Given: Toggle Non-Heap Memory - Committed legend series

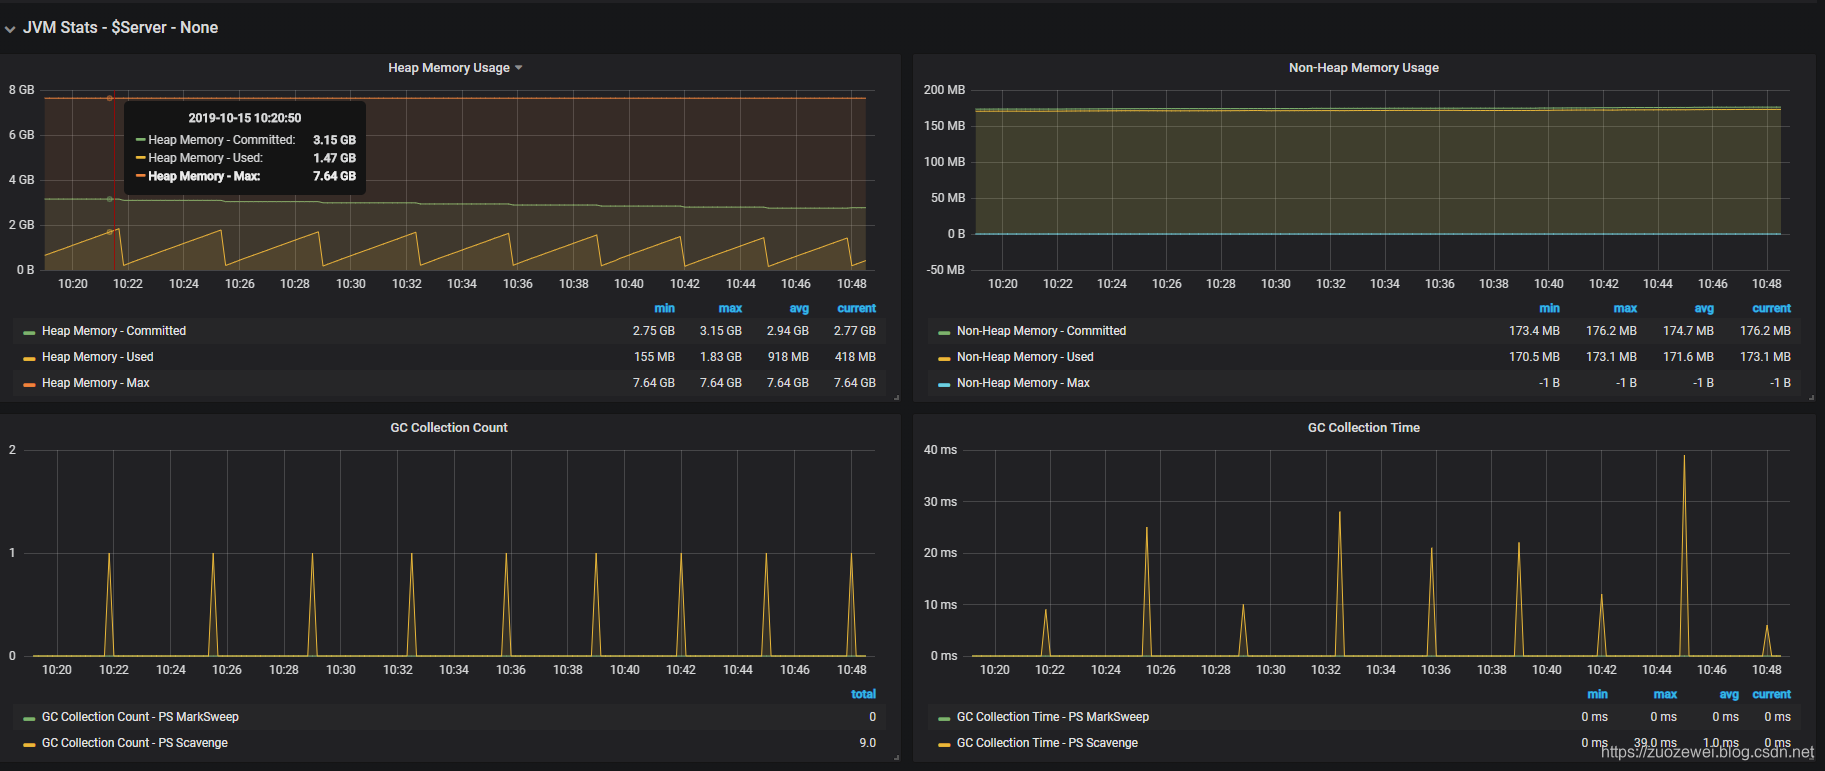Looking at the screenshot, I should point(1041,331).
